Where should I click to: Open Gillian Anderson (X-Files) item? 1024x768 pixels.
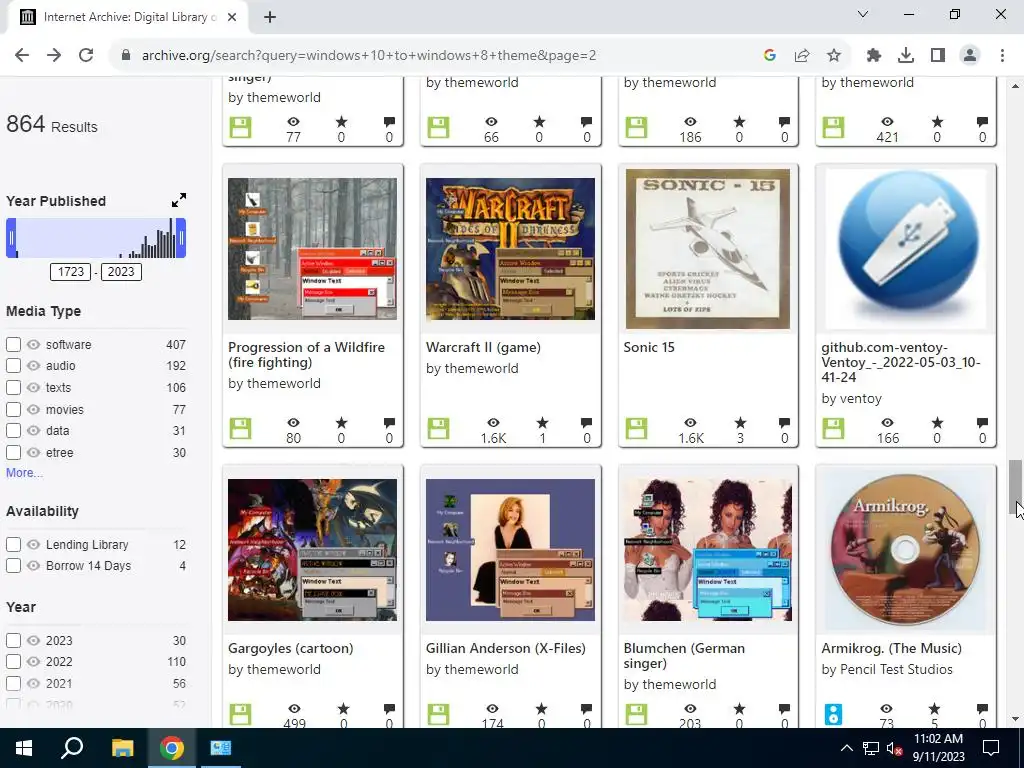505,648
